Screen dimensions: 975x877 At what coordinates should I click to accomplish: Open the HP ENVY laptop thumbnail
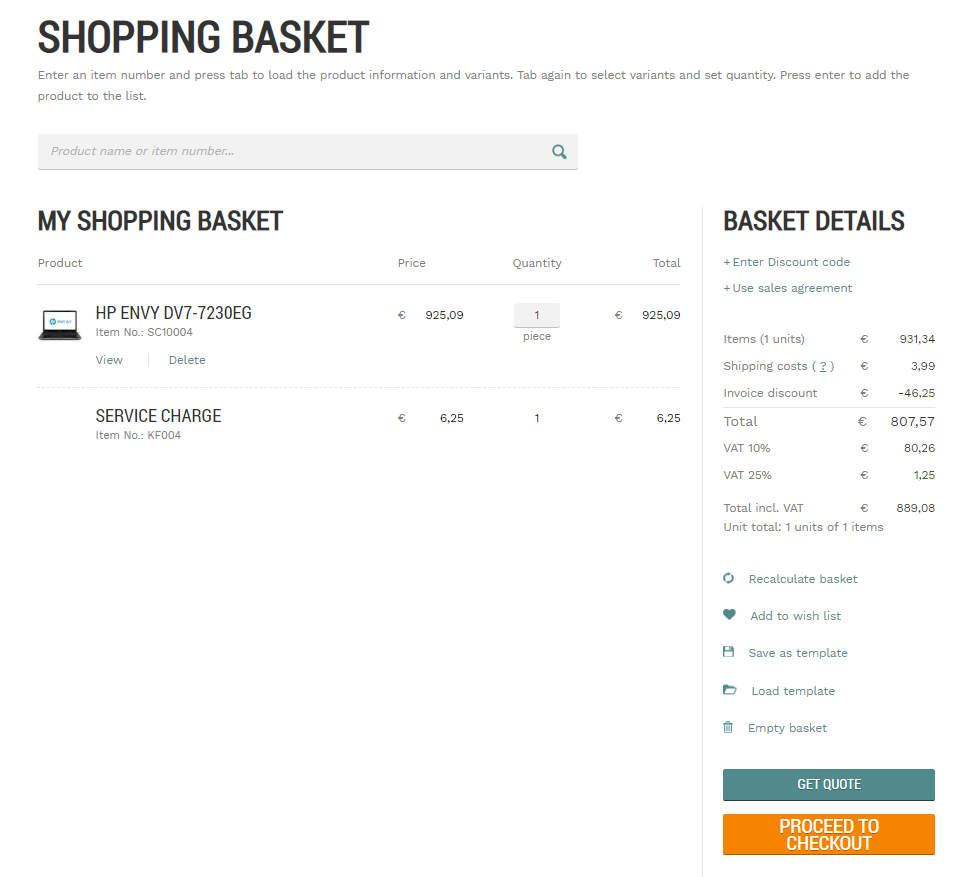click(x=60, y=325)
